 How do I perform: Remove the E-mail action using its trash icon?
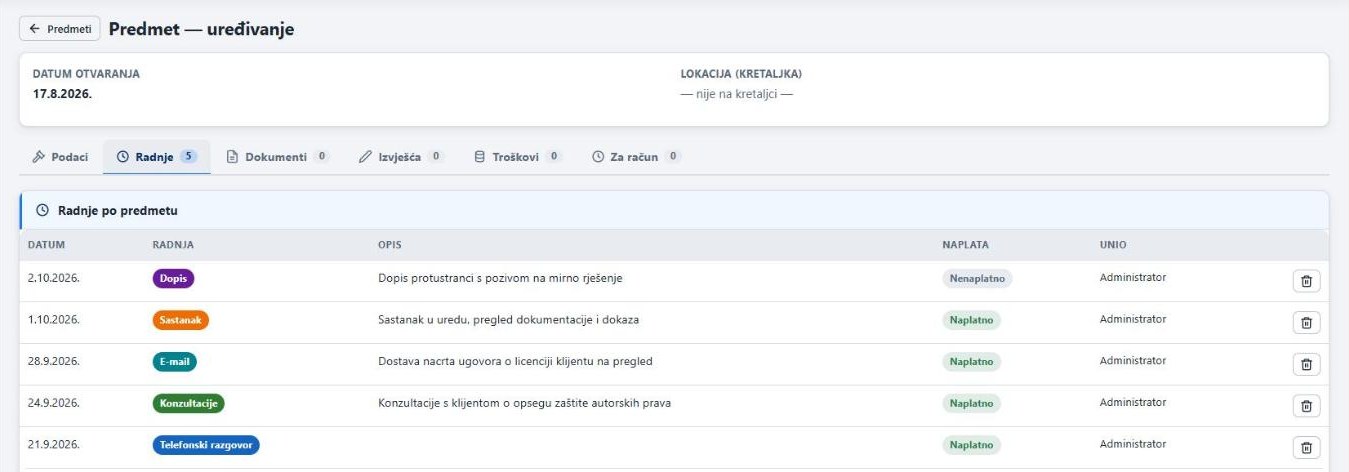(1306, 364)
